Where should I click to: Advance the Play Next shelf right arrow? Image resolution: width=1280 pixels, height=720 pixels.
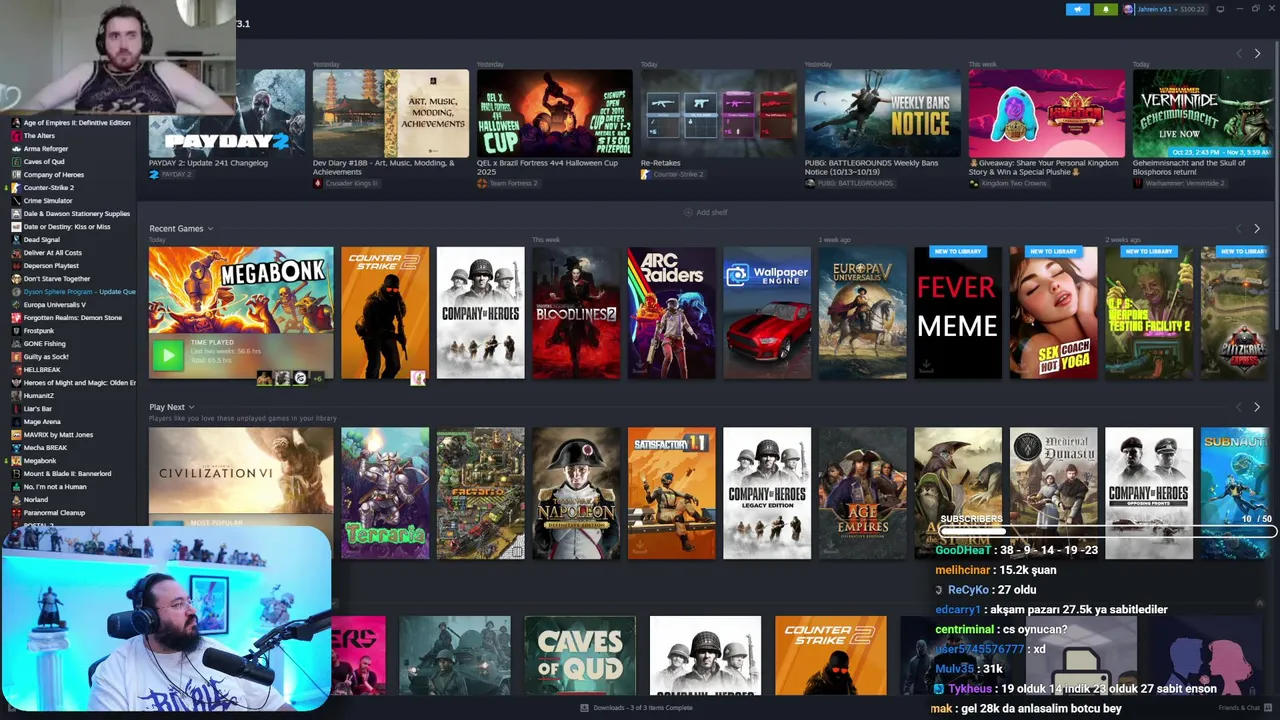(1257, 407)
